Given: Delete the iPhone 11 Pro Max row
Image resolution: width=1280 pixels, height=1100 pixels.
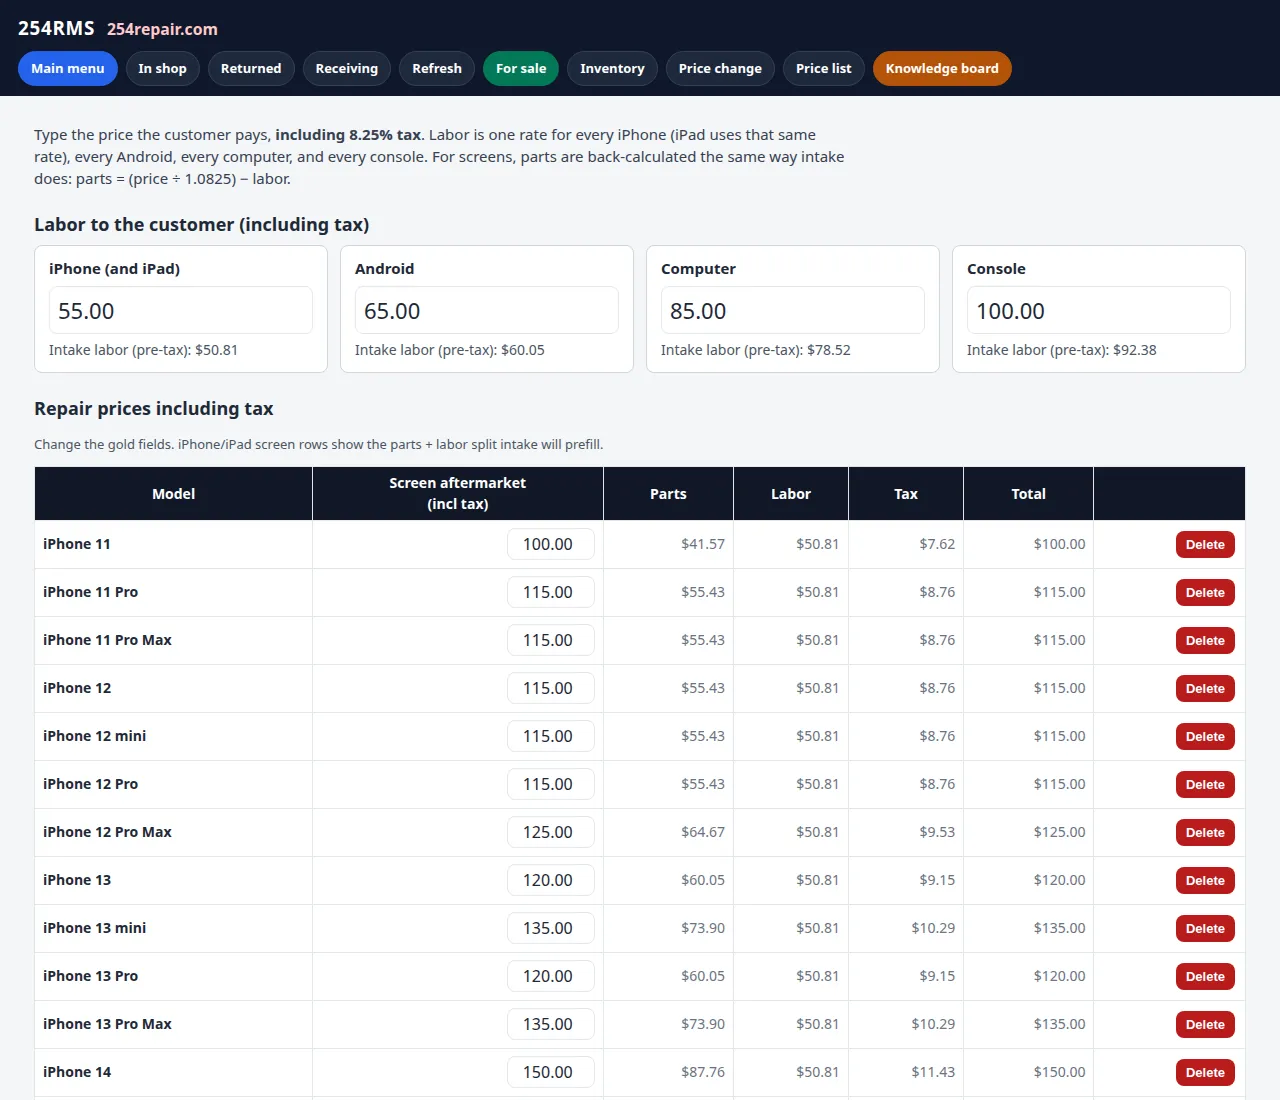Looking at the screenshot, I should (x=1205, y=640).
